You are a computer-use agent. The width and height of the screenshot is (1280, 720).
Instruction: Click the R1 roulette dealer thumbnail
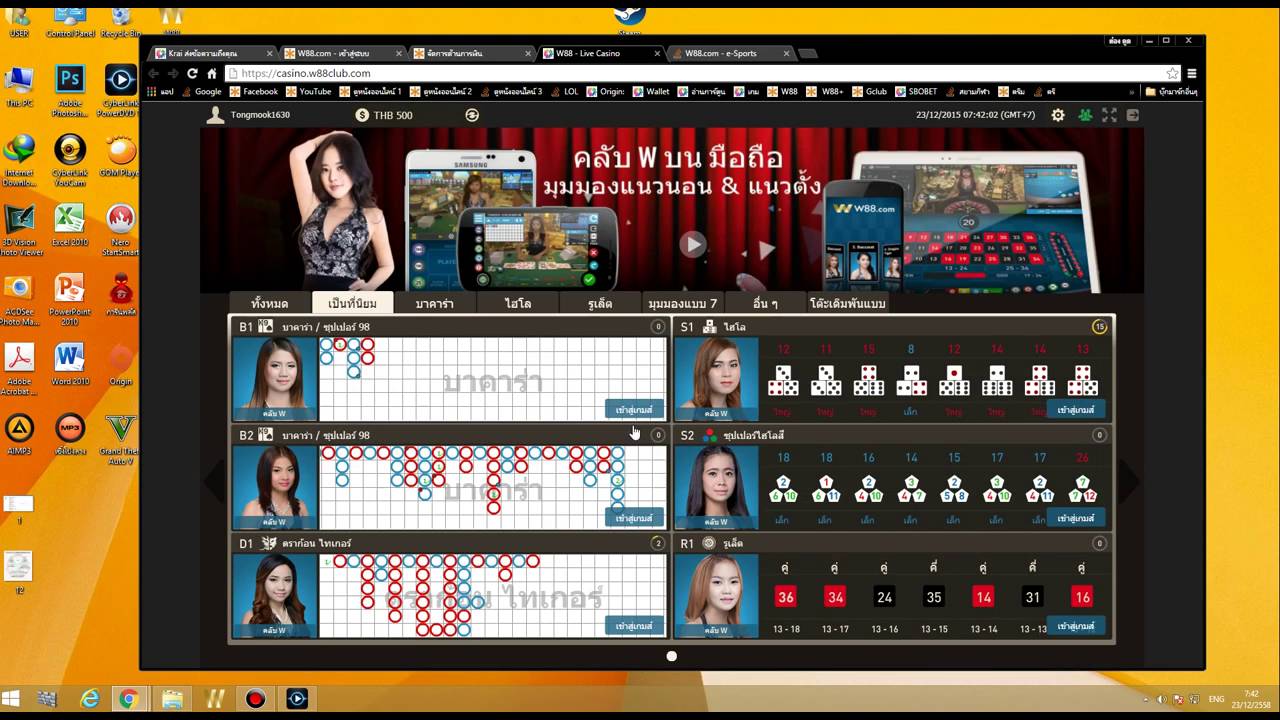coord(716,595)
